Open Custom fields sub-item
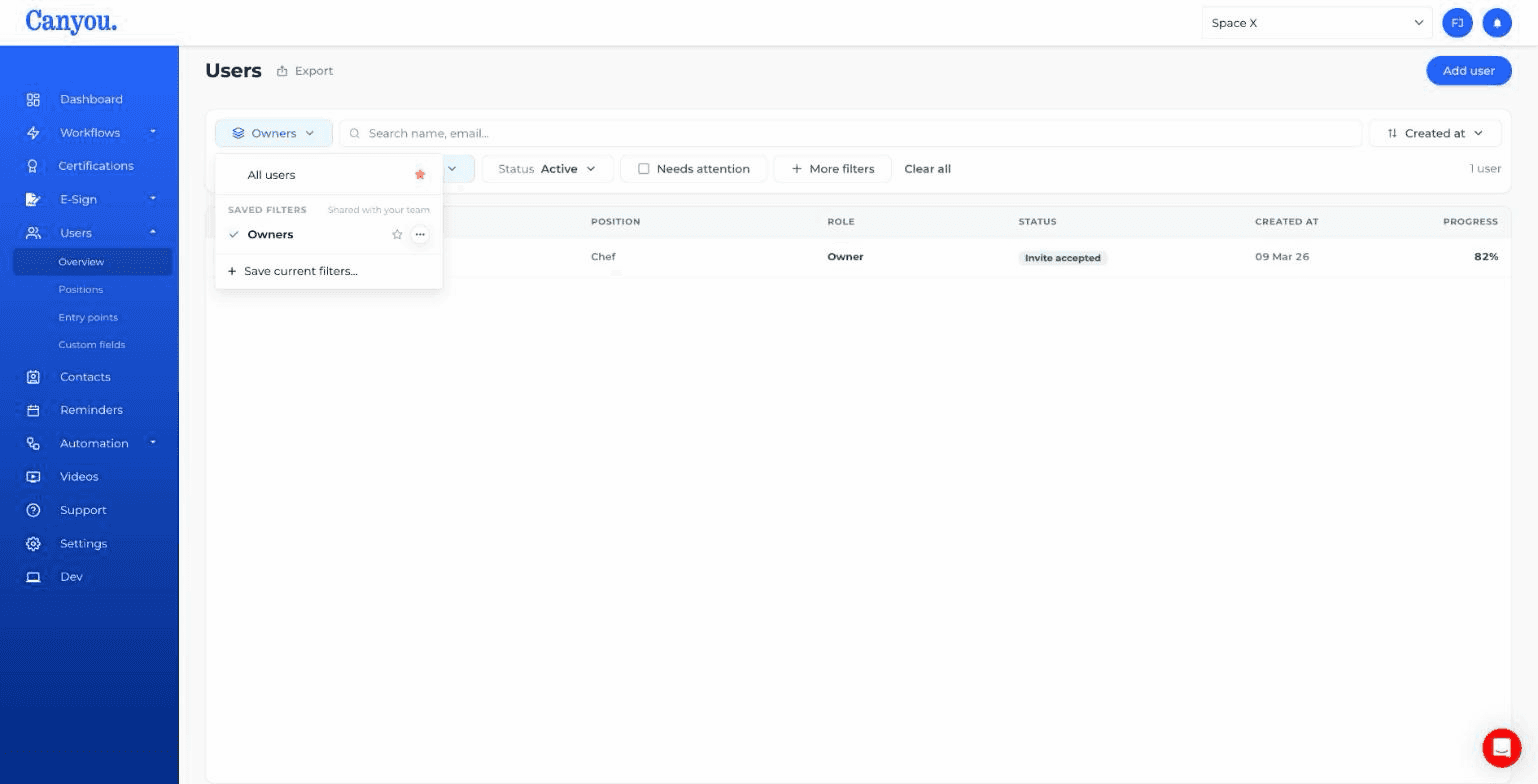The height and width of the screenshot is (784, 1538). click(92, 345)
